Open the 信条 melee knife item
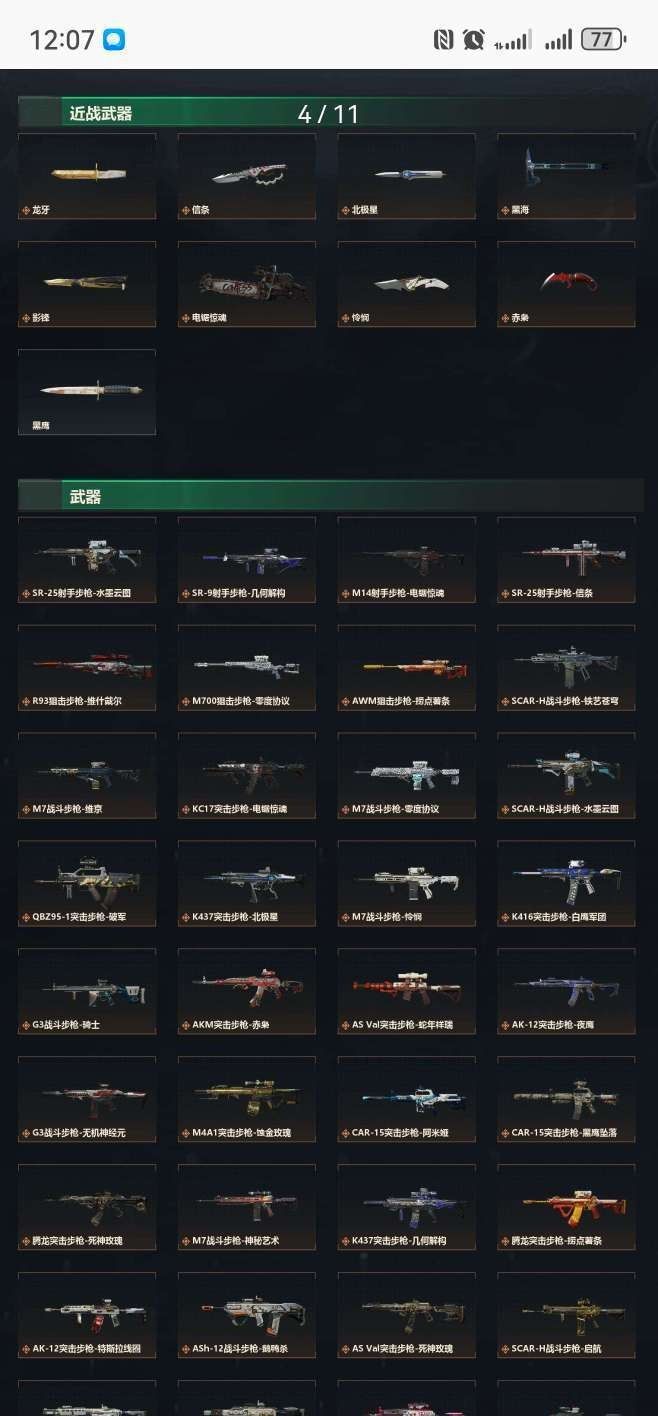 pos(247,176)
